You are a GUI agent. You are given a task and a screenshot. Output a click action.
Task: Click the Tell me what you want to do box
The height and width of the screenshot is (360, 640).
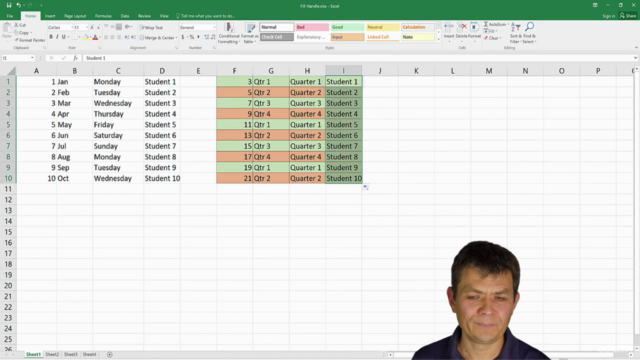click(x=205, y=16)
